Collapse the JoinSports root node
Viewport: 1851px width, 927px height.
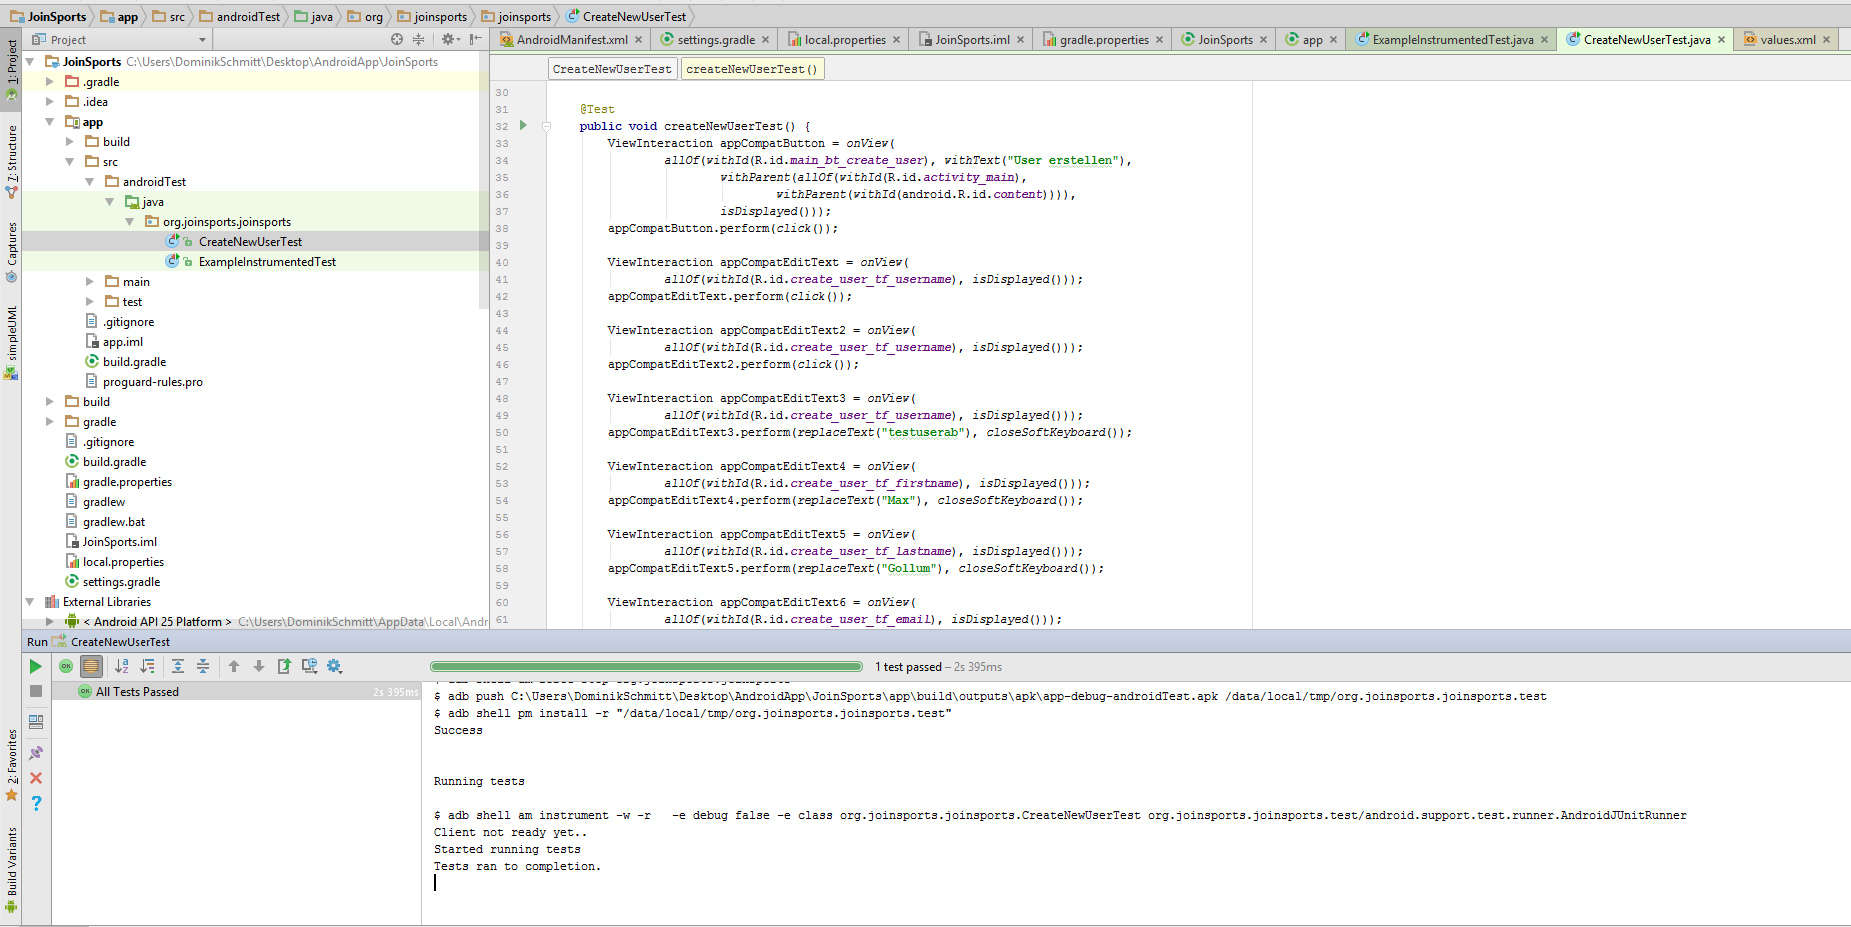click(30, 62)
